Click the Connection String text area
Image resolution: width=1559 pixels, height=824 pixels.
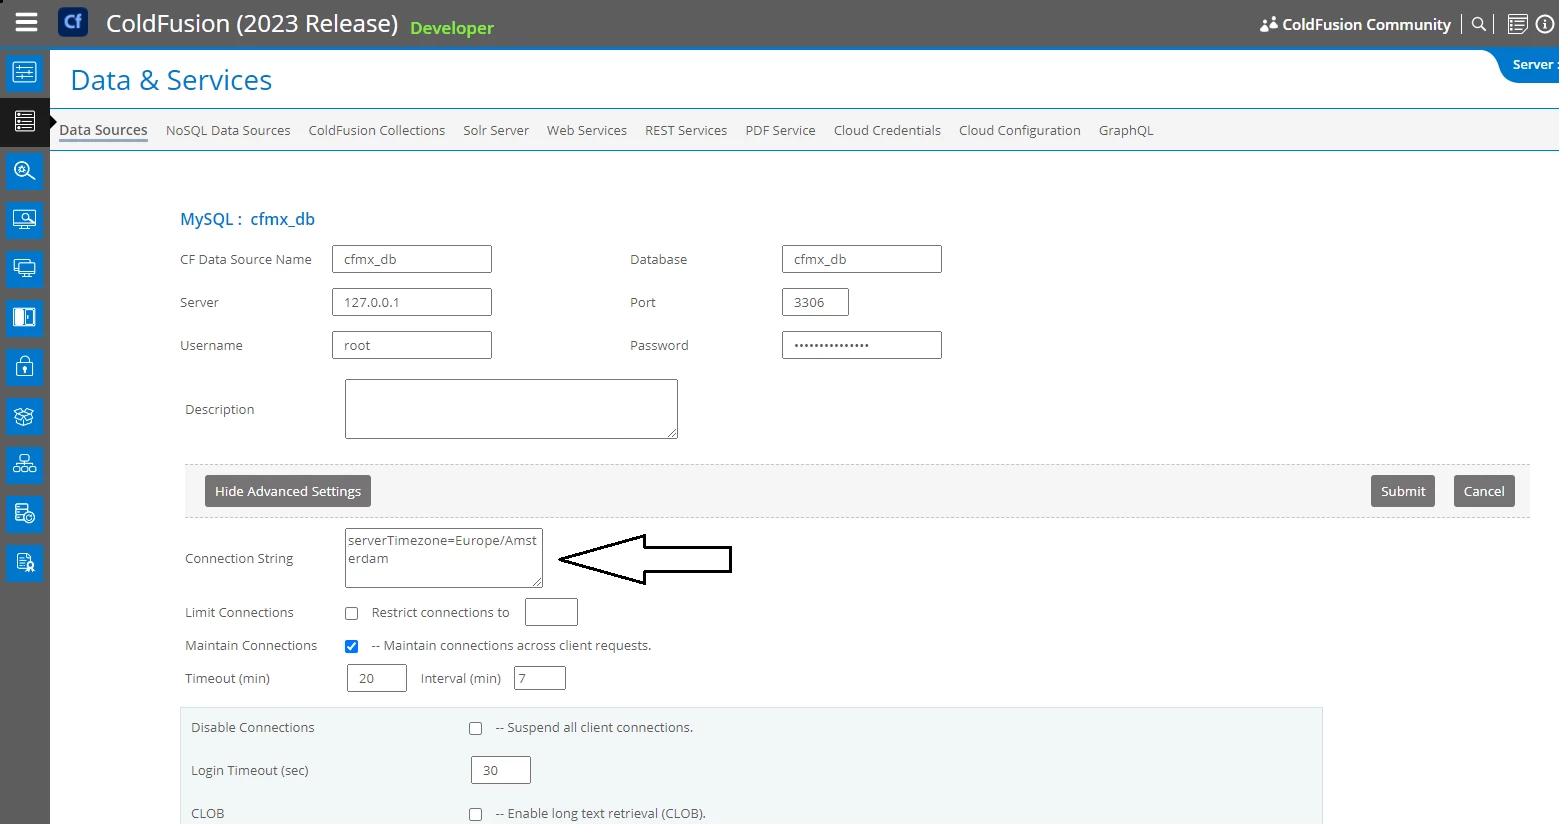(x=444, y=558)
